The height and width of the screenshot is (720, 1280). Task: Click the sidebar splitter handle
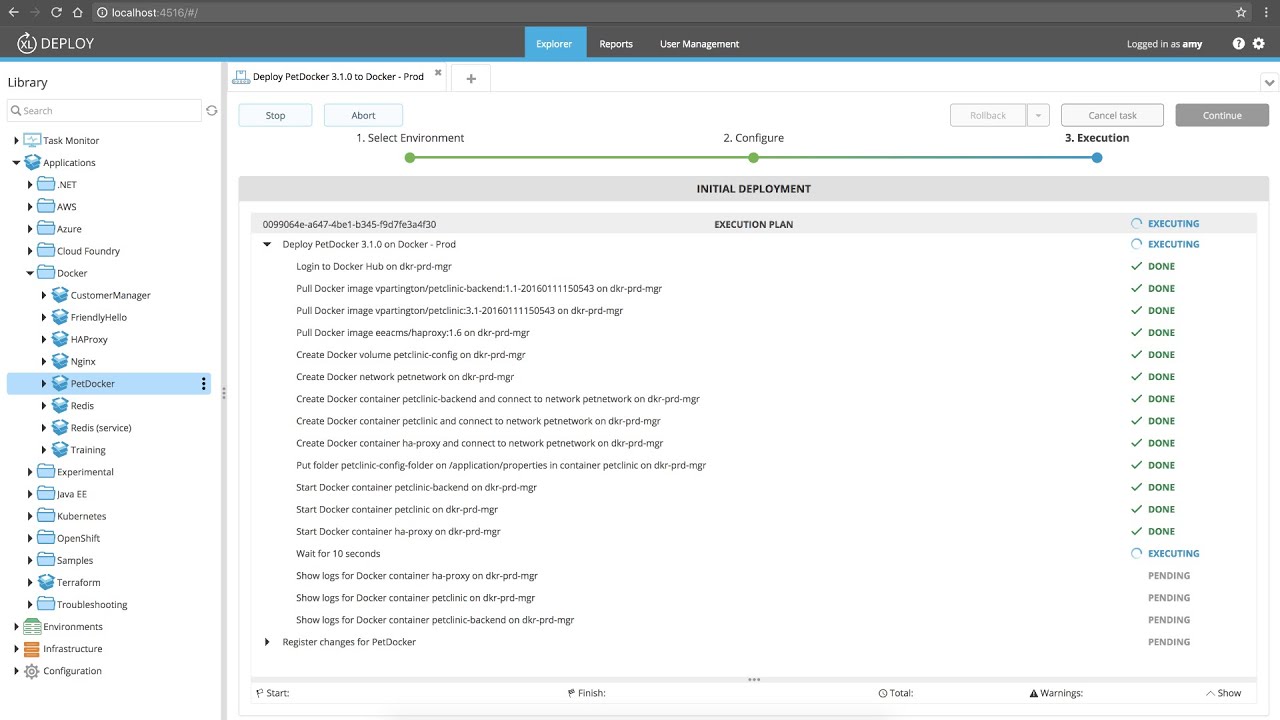pos(224,393)
